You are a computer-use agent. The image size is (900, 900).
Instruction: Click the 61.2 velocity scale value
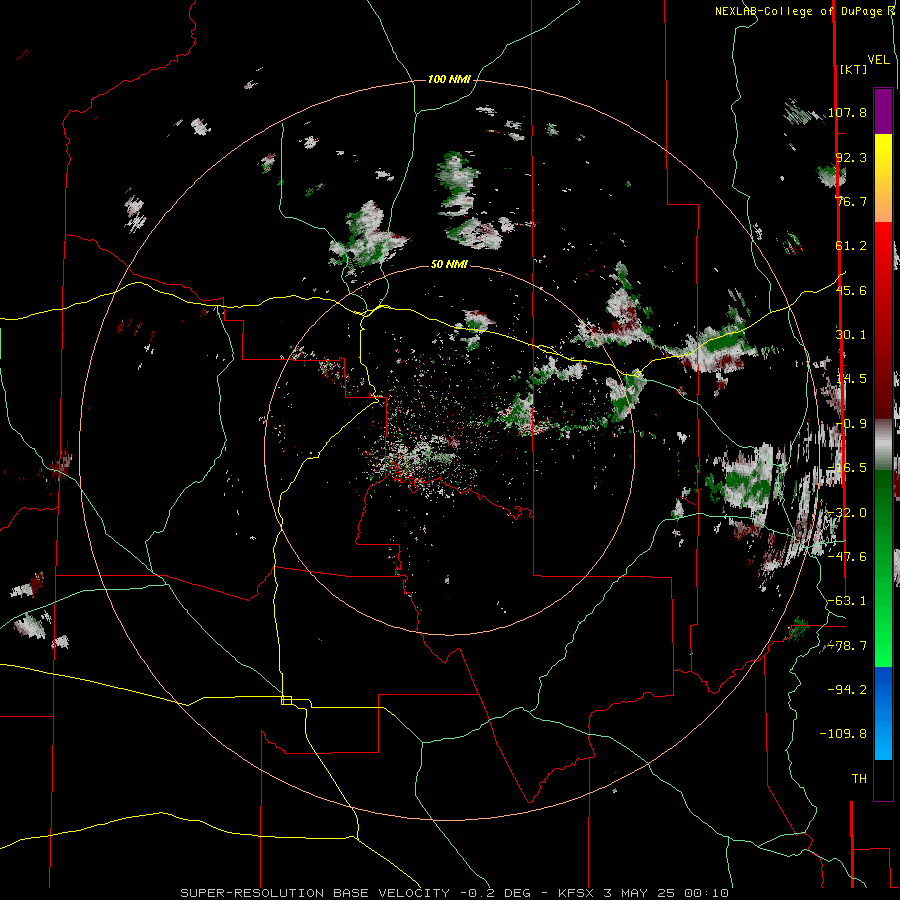click(x=851, y=246)
